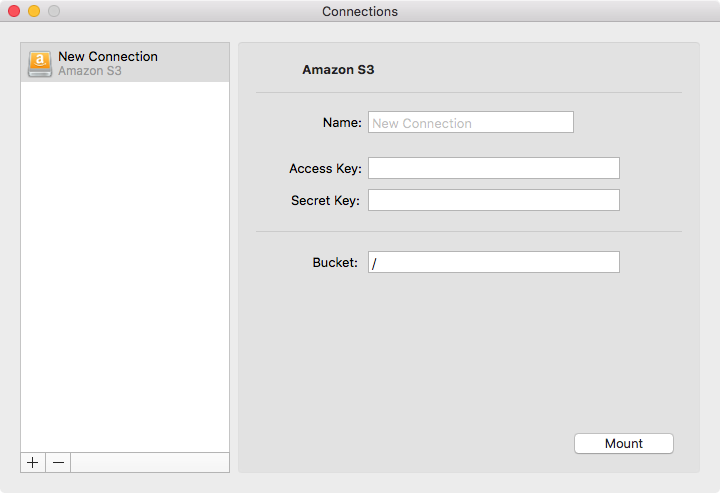Click the Name: label

342,123
